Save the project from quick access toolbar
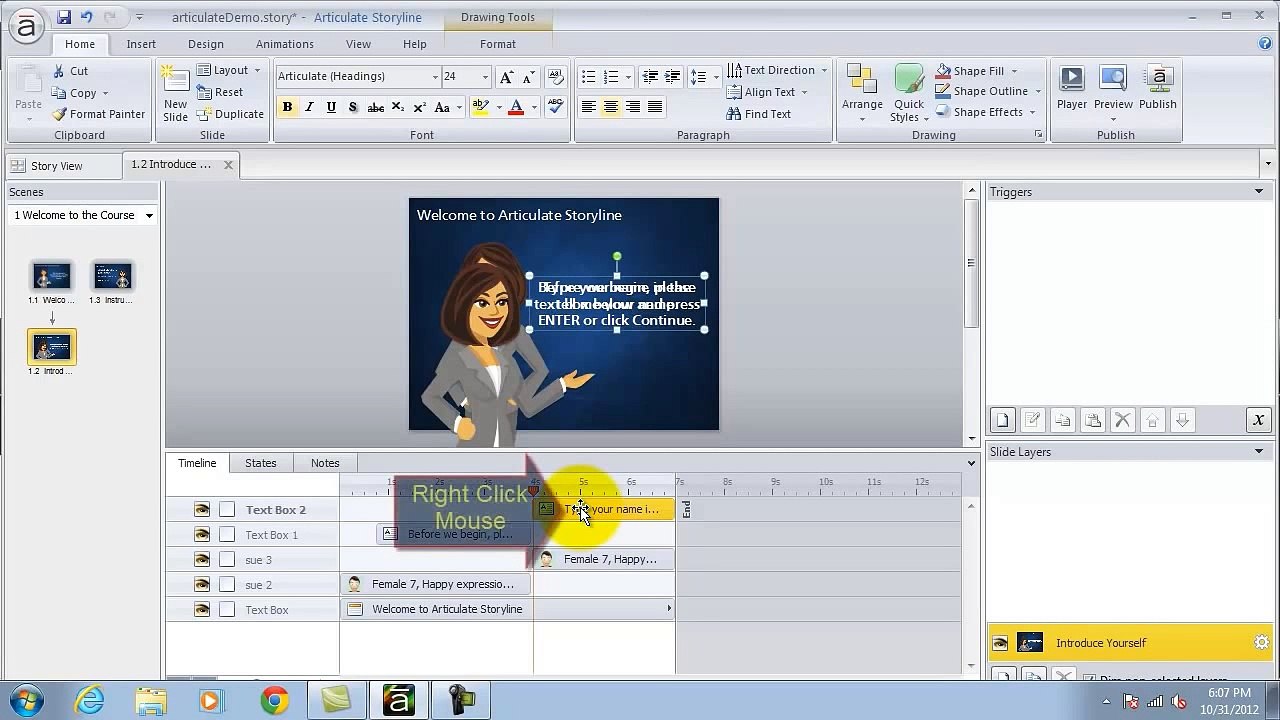Viewport: 1280px width, 720px height. [x=64, y=17]
